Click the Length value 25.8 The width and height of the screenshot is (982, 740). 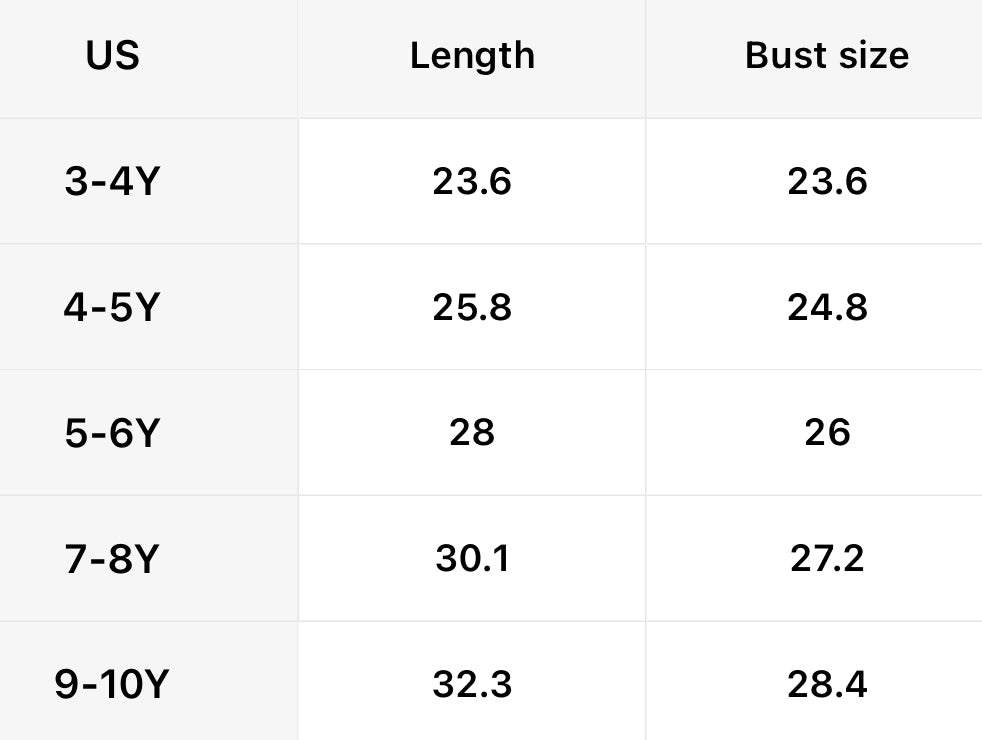[x=472, y=307]
